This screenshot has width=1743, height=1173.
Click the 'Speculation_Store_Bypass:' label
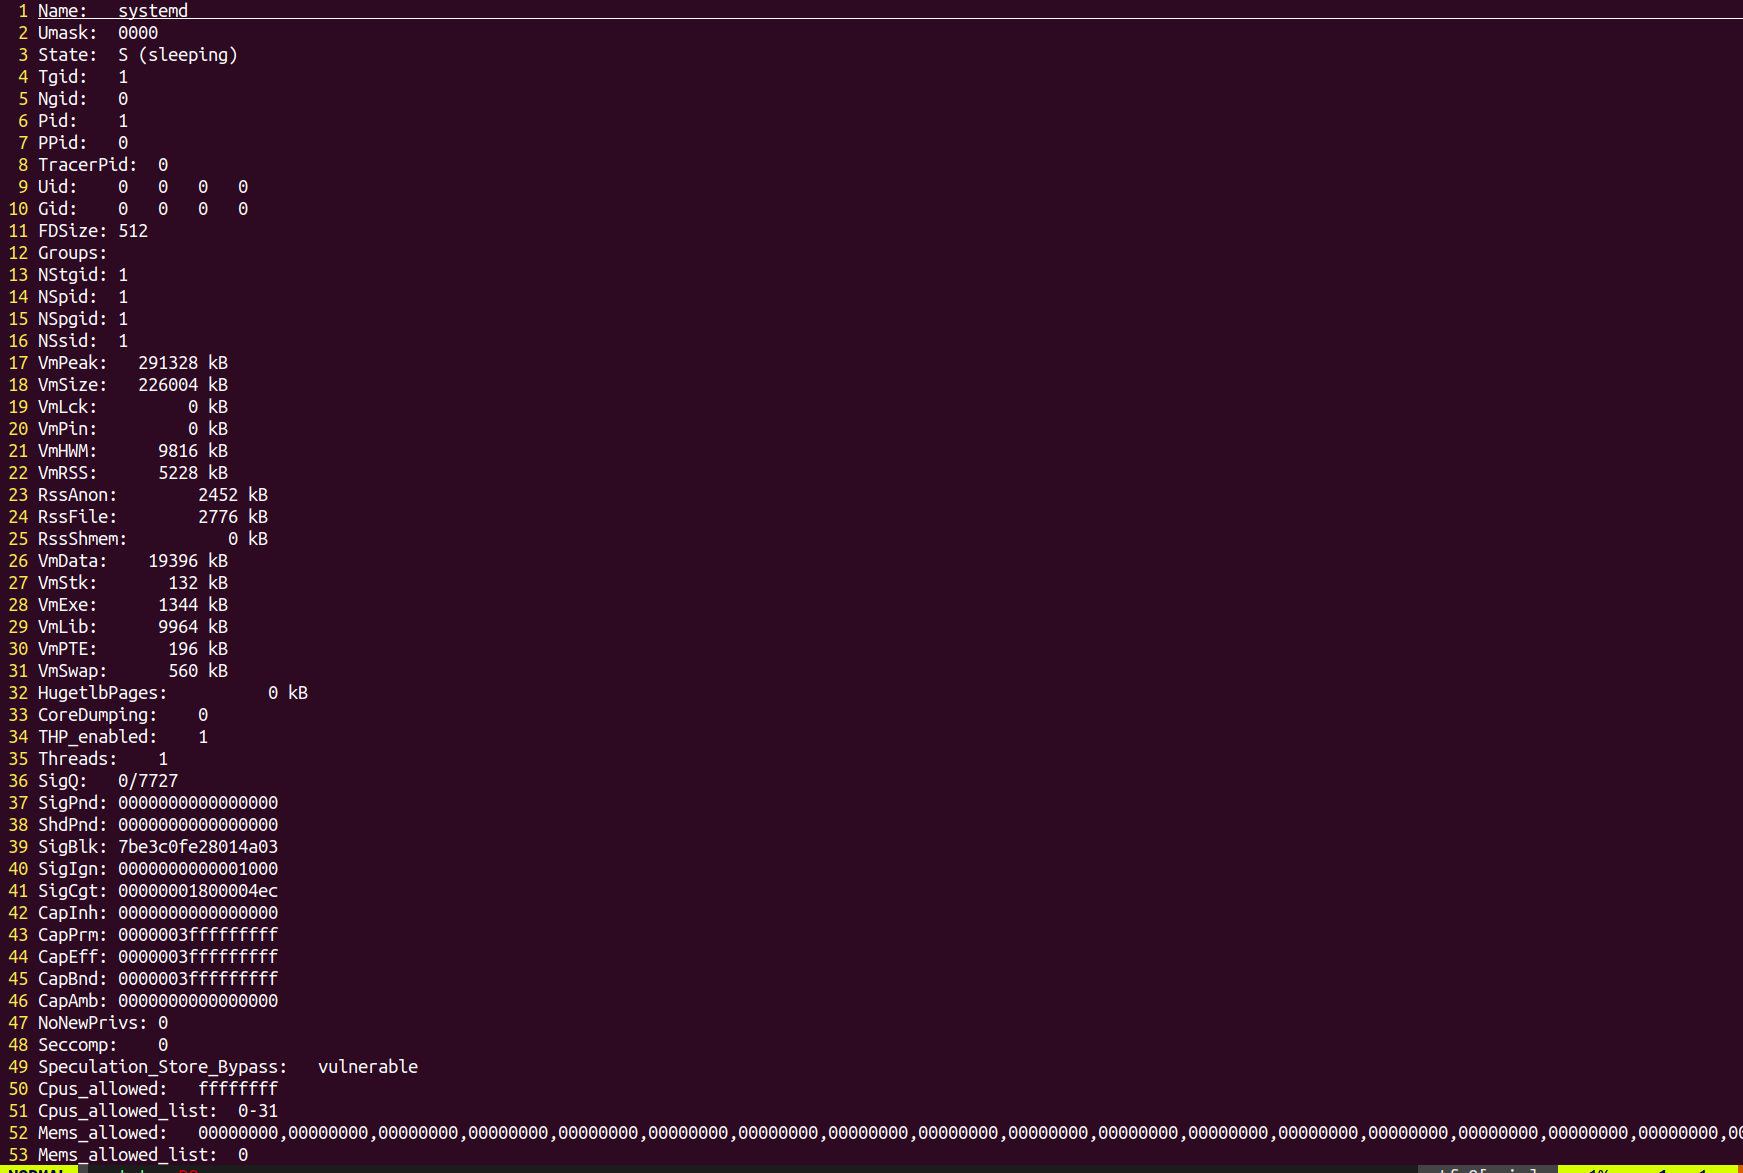163,1067
